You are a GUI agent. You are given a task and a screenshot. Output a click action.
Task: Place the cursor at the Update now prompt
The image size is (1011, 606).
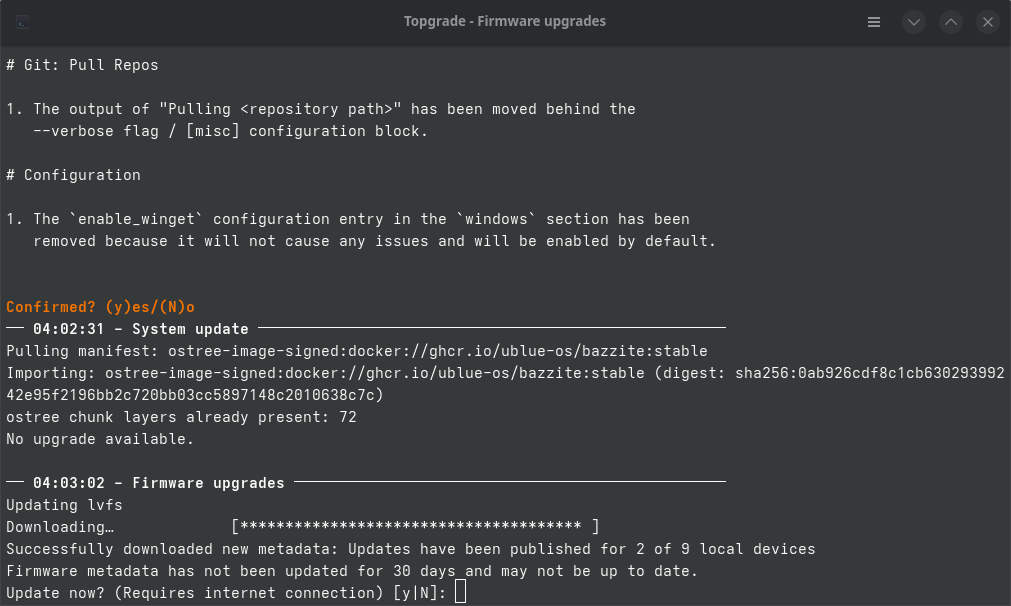click(459, 592)
